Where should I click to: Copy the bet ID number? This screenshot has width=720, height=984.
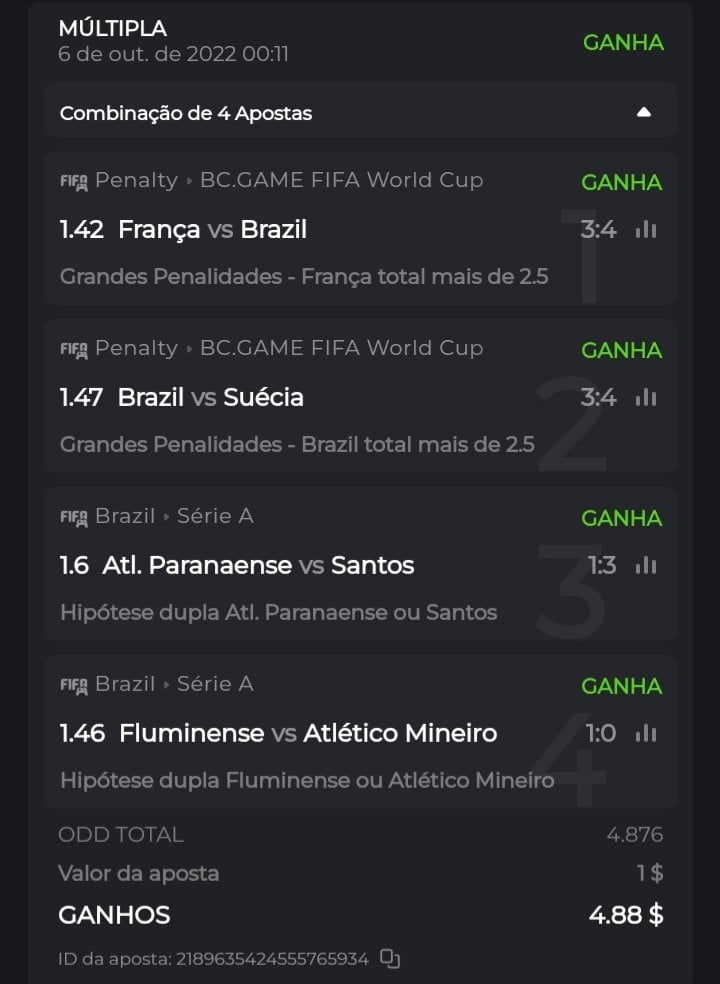390,959
